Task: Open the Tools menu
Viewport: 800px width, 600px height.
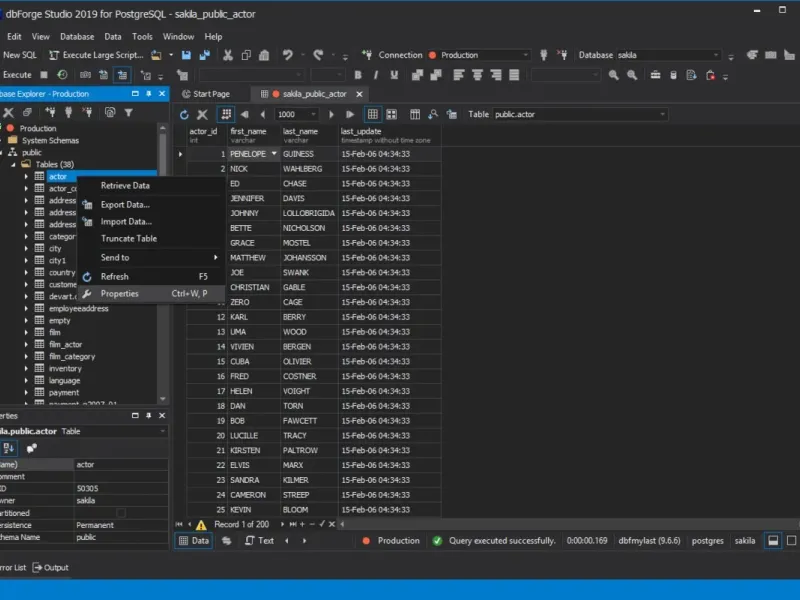Action: [142, 37]
